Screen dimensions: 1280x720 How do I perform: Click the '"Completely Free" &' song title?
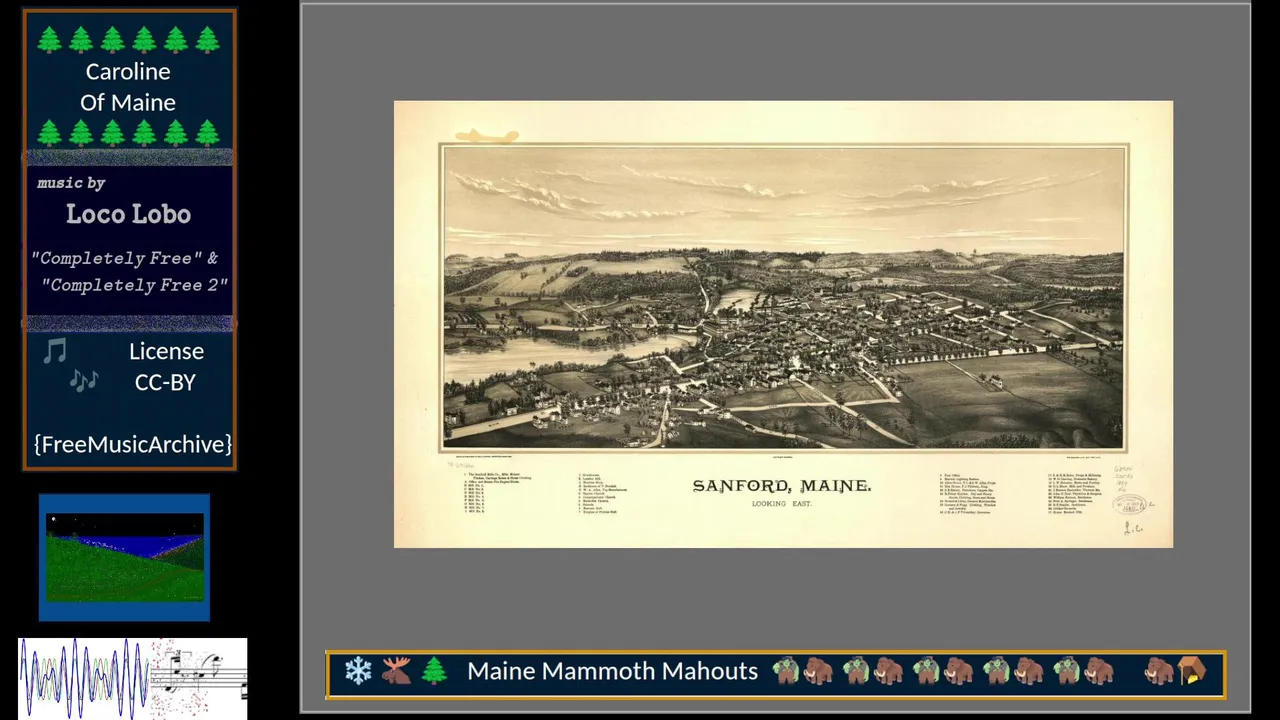tap(125, 258)
